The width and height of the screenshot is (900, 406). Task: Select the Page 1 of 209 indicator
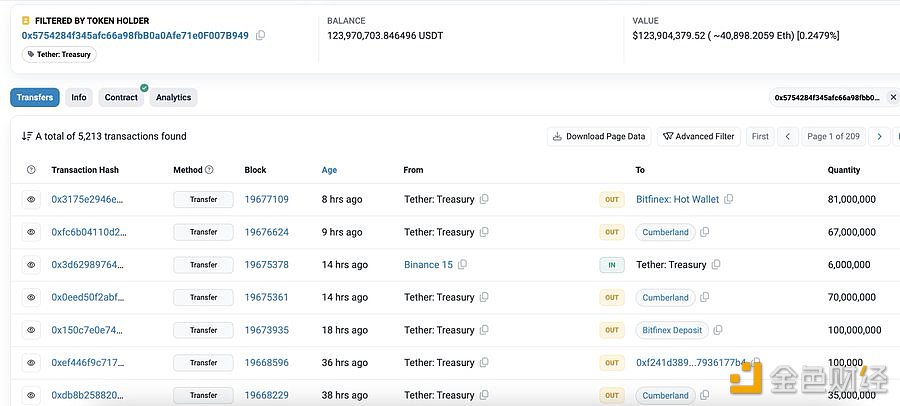(833, 137)
